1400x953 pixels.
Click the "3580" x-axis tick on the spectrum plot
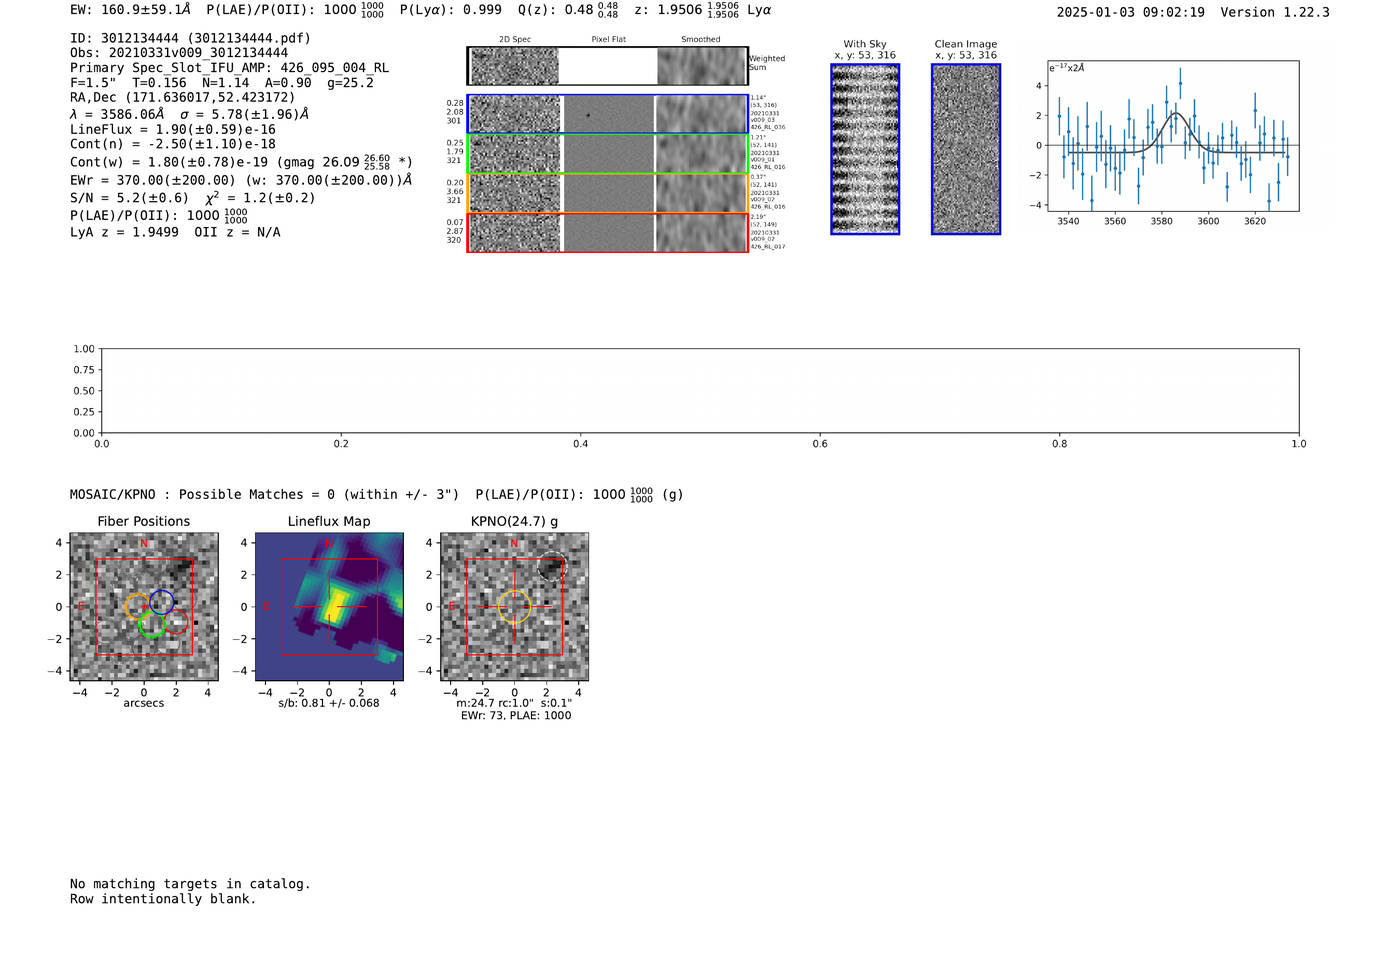coord(1161,221)
